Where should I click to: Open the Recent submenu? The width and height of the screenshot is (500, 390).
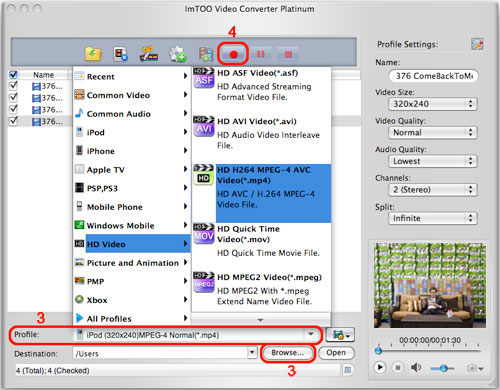coord(132,76)
